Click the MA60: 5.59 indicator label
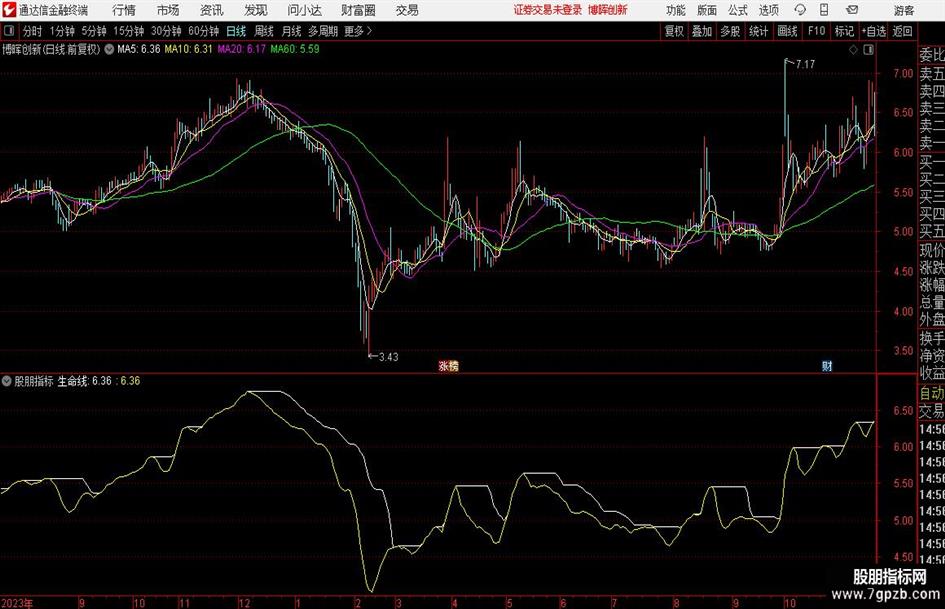The height and width of the screenshot is (609, 945). click(295, 49)
